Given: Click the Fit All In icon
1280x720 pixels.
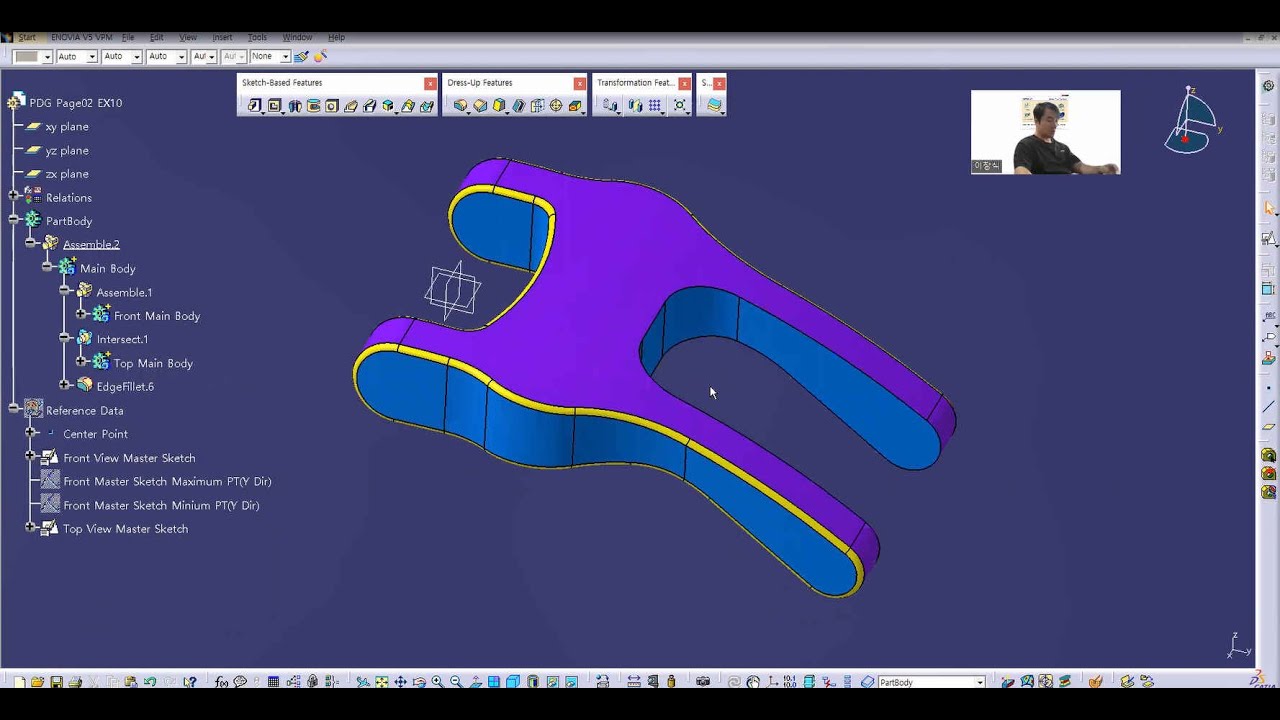Looking at the screenshot, I should point(381,682).
